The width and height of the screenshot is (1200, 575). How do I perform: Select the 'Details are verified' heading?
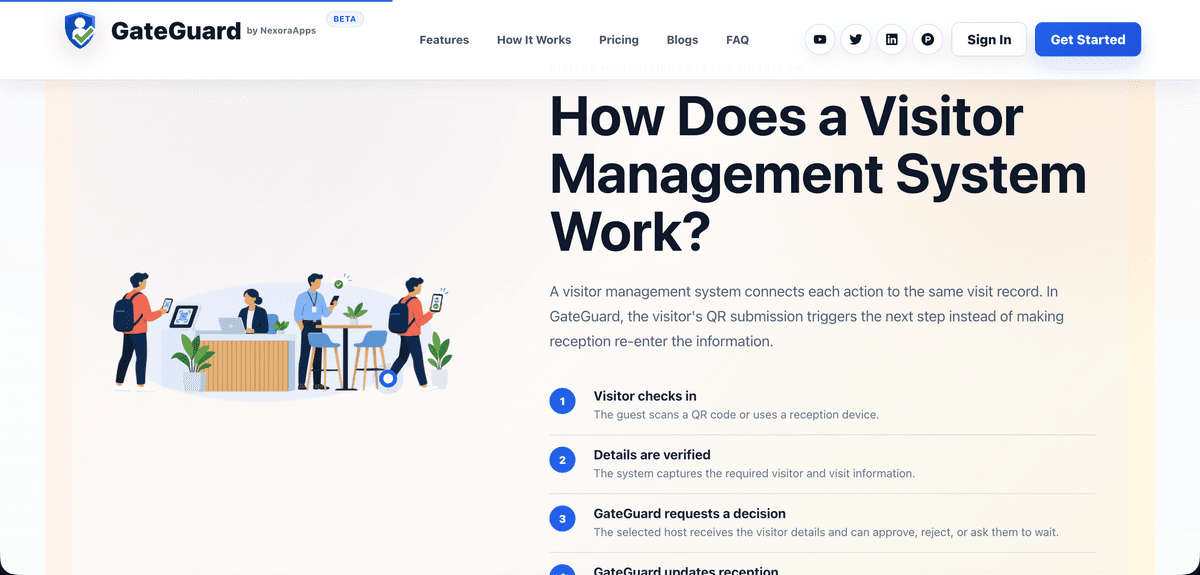pos(652,455)
